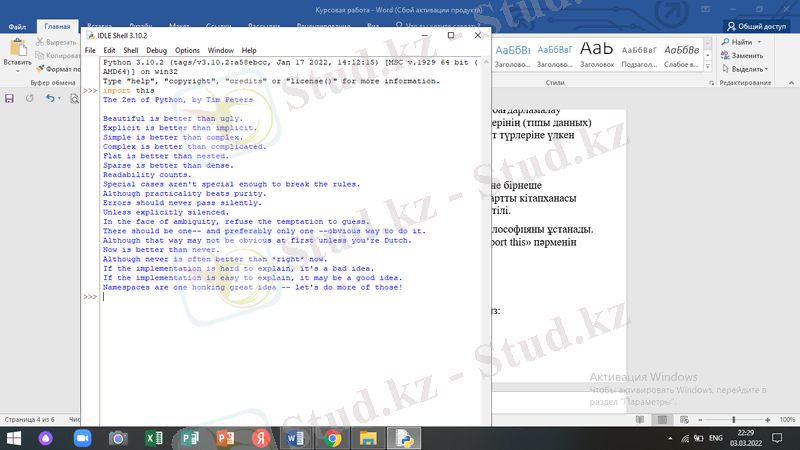Open the Windows Start menu
The image size is (800, 450).
14,438
